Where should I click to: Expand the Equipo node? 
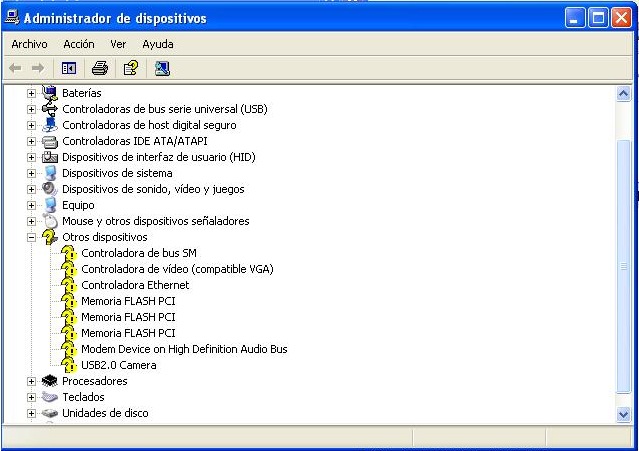pyautogui.click(x=31, y=205)
